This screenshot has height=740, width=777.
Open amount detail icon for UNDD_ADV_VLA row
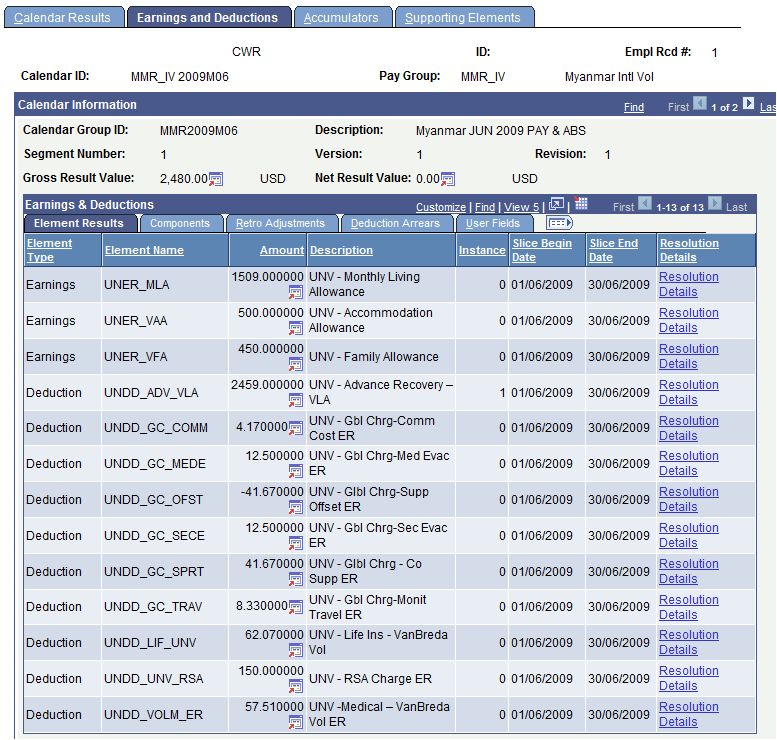[x=296, y=400]
